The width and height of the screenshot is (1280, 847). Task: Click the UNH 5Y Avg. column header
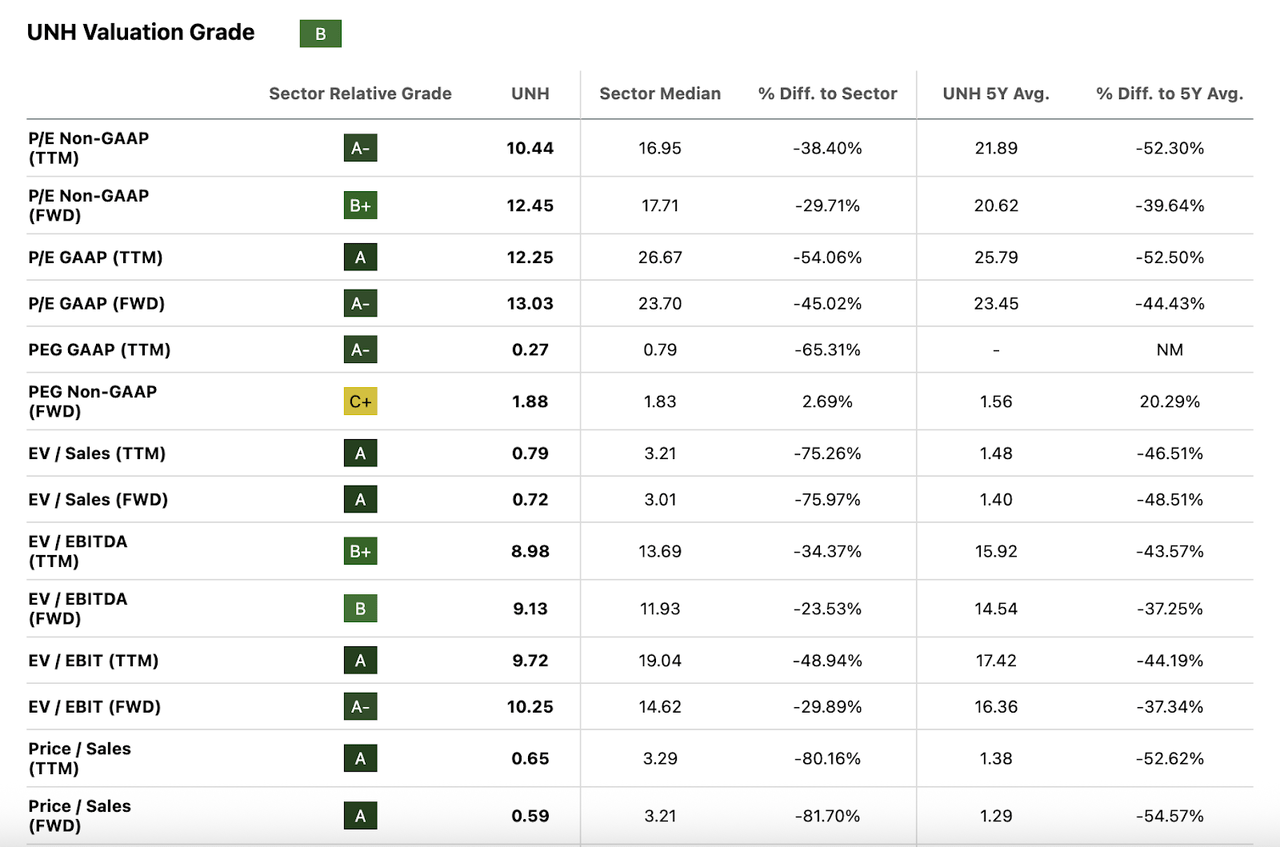click(x=996, y=94)
